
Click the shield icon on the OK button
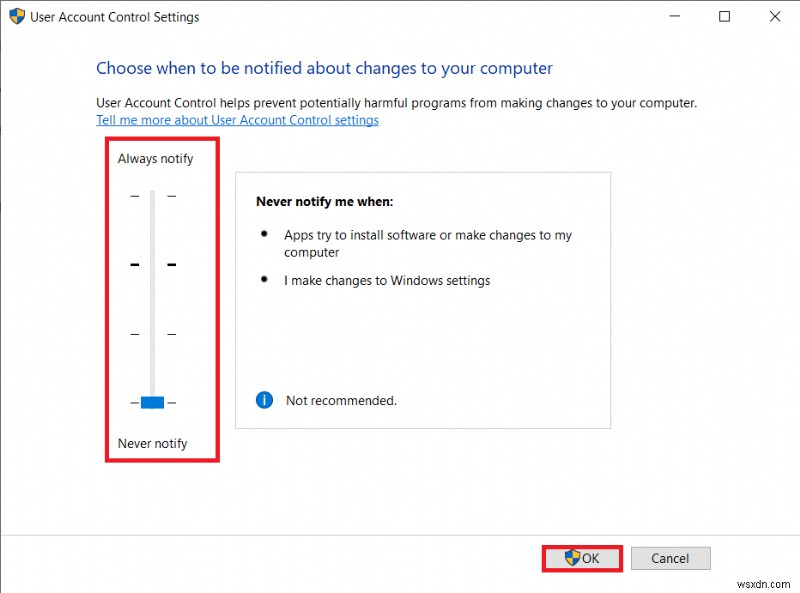tap(570, 558)
